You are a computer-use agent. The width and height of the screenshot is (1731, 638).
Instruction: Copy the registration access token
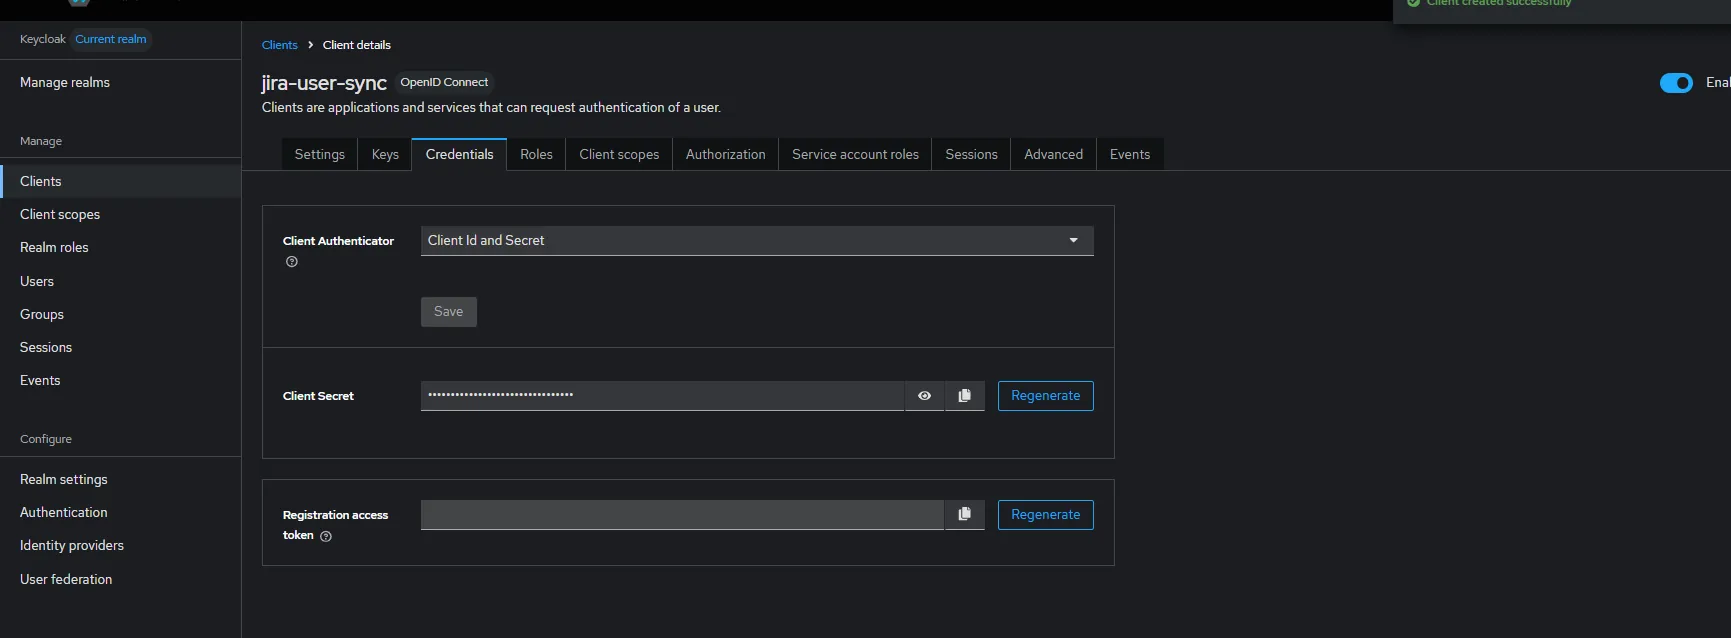point(964,514)
